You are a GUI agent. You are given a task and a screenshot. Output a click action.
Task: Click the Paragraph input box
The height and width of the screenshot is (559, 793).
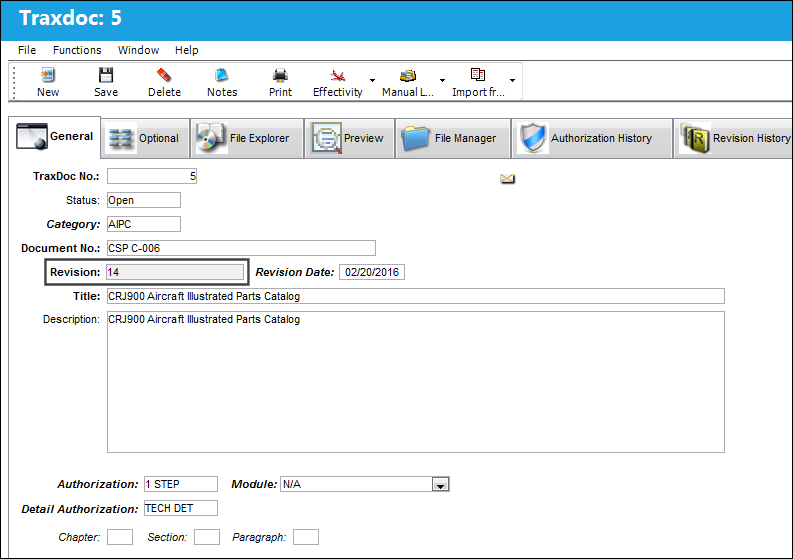click(306, 537)
